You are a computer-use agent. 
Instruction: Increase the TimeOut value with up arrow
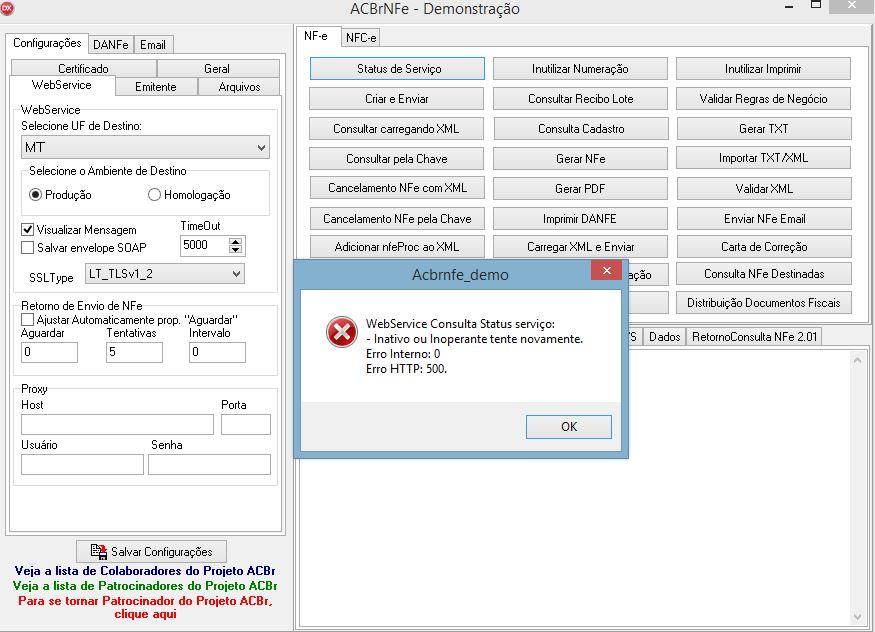[235, 242]
